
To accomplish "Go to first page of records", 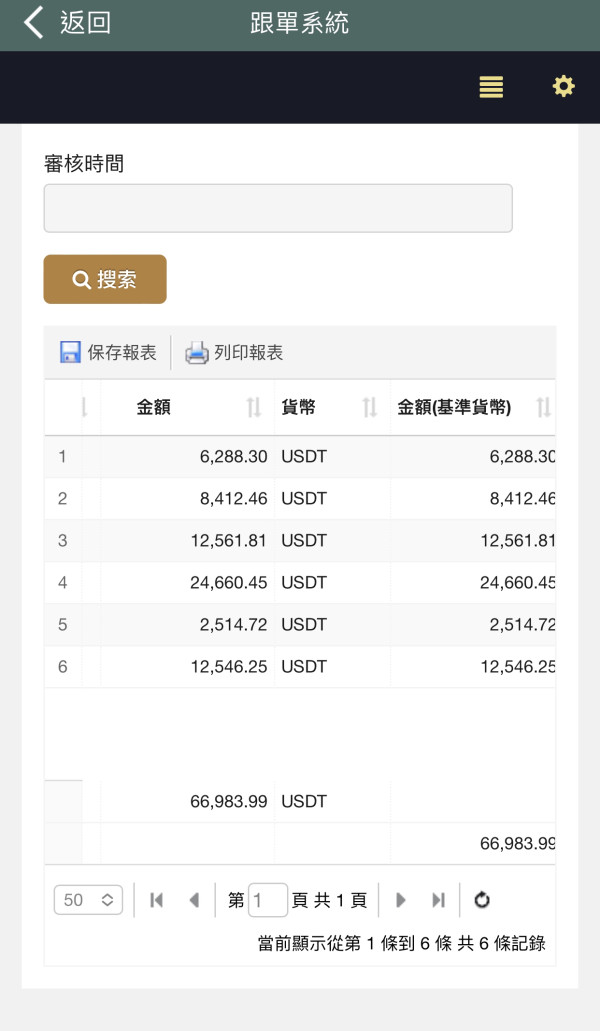I will (156, 900).
